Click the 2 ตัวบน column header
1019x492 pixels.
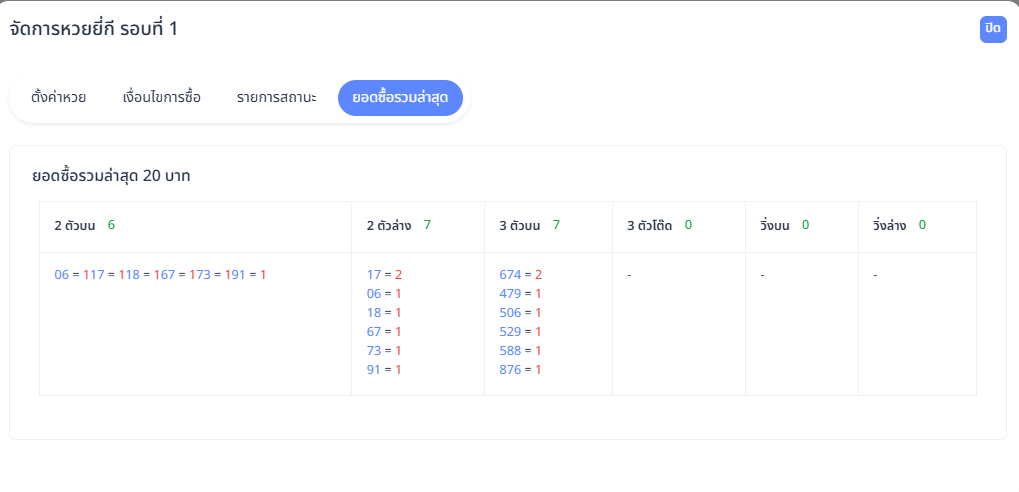pyautogui.click(x=75, y=226)
